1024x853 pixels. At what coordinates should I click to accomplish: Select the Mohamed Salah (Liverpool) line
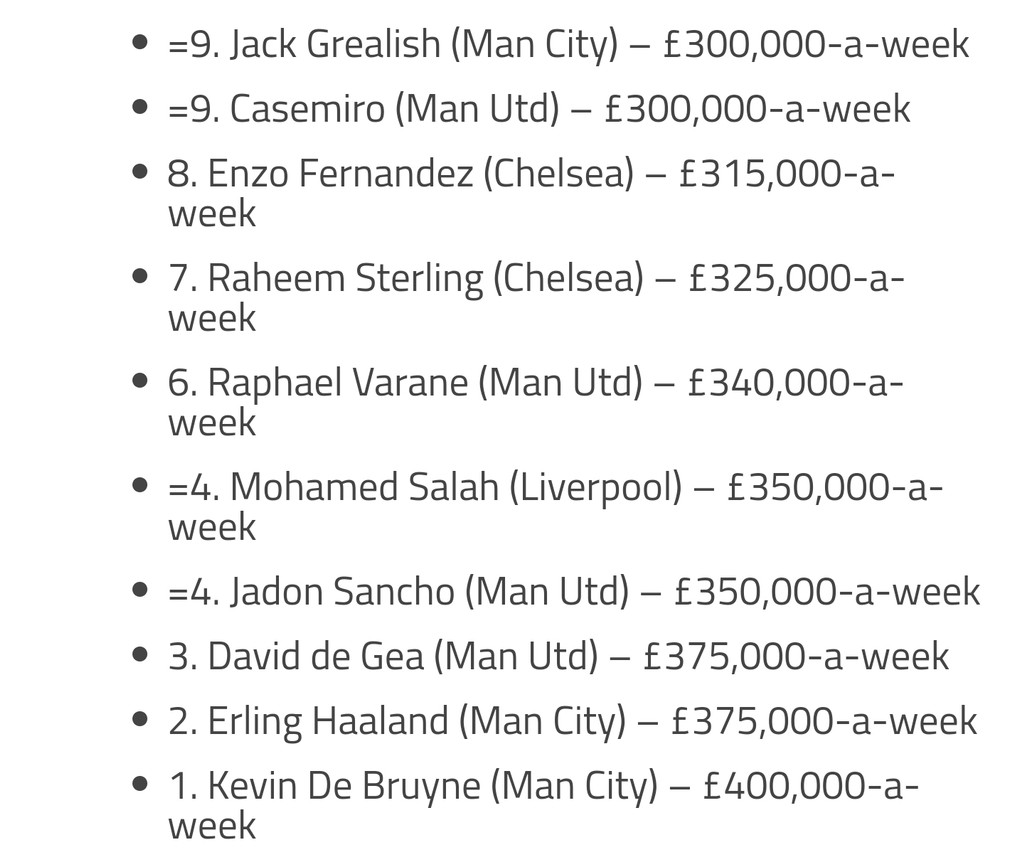[x=555, y=487]
